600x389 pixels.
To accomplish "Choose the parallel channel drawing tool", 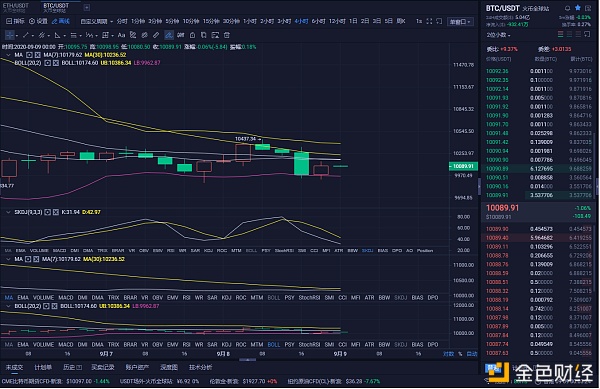I will click(41, 35).
